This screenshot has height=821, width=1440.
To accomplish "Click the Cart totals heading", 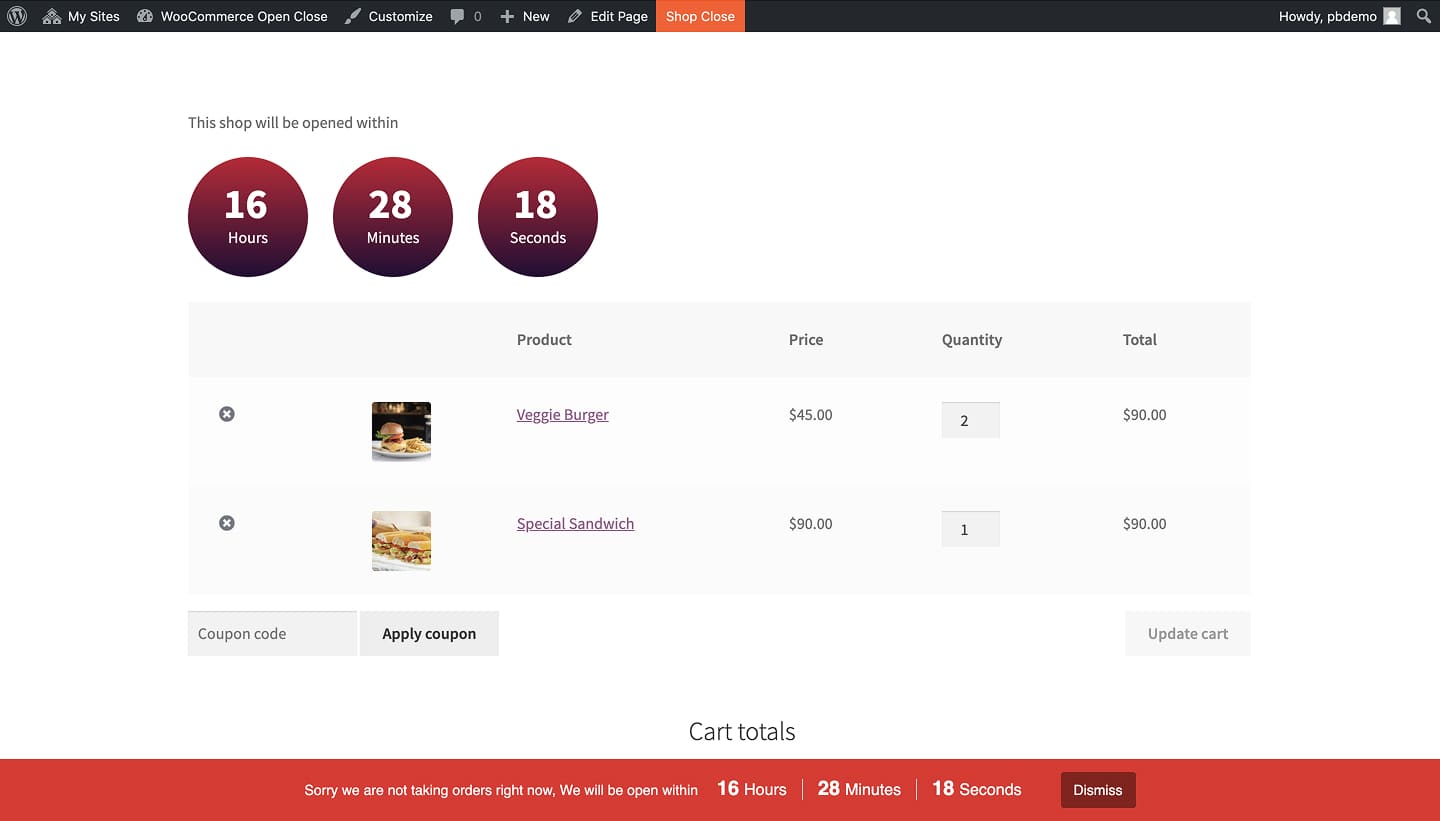I will [742, 732].
